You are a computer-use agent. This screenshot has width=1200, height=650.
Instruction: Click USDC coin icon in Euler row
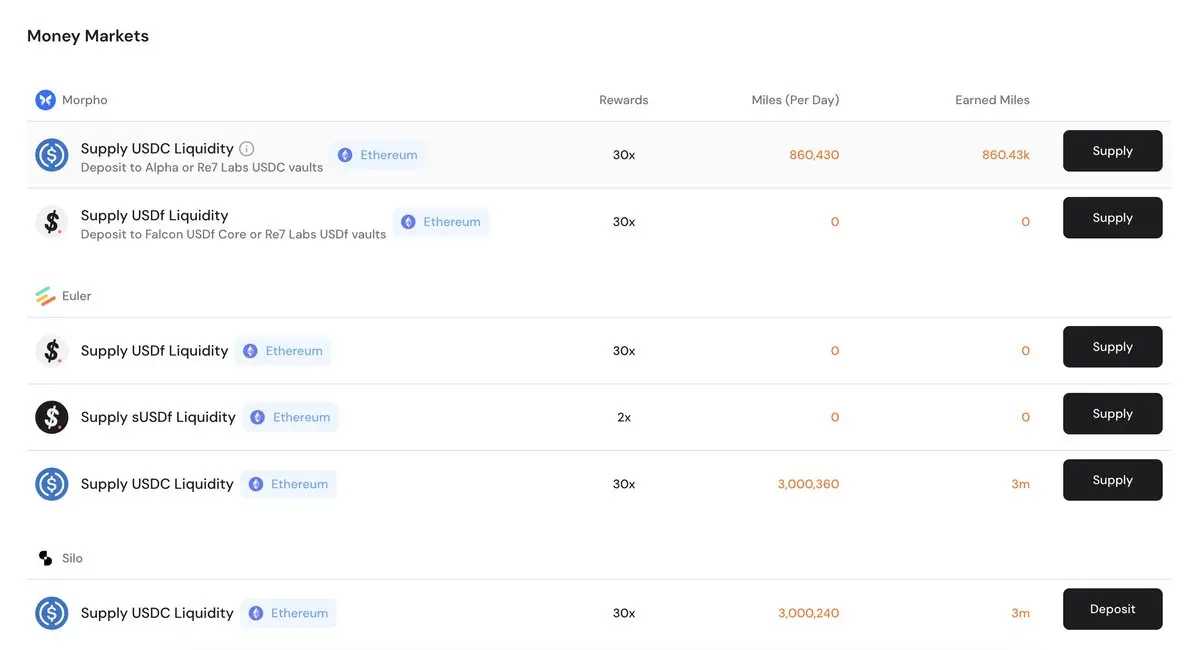coord(52,484)
